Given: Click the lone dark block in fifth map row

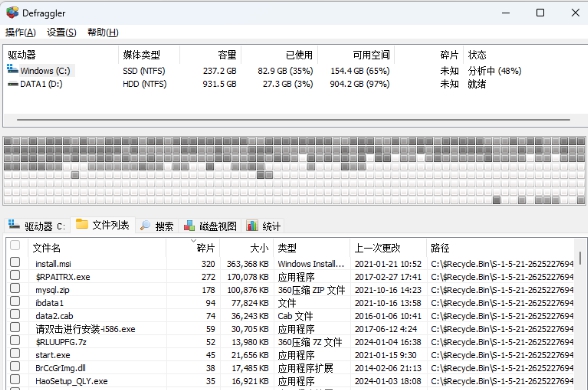Looking at the screenshot, I should (75, 175).
